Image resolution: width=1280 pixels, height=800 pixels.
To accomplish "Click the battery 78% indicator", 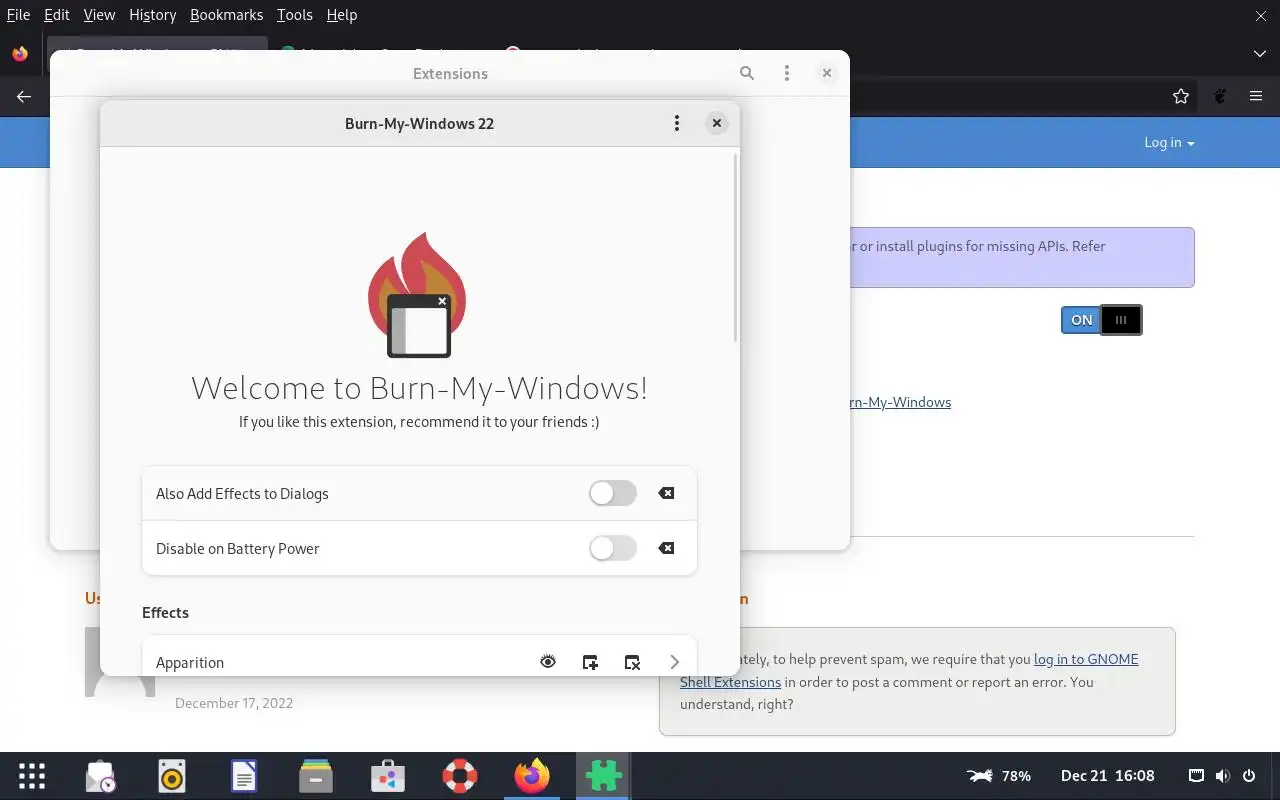I will 999,776.
